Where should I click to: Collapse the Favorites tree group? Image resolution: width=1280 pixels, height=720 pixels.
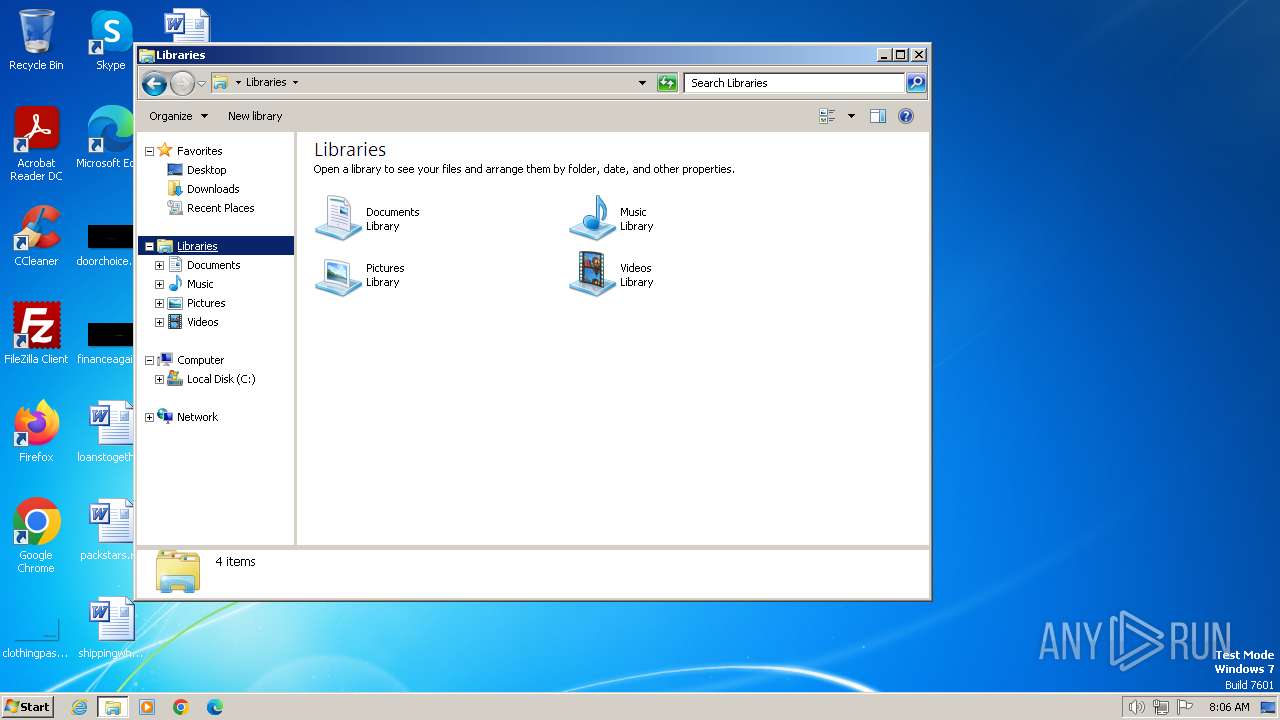click(149, 151)
